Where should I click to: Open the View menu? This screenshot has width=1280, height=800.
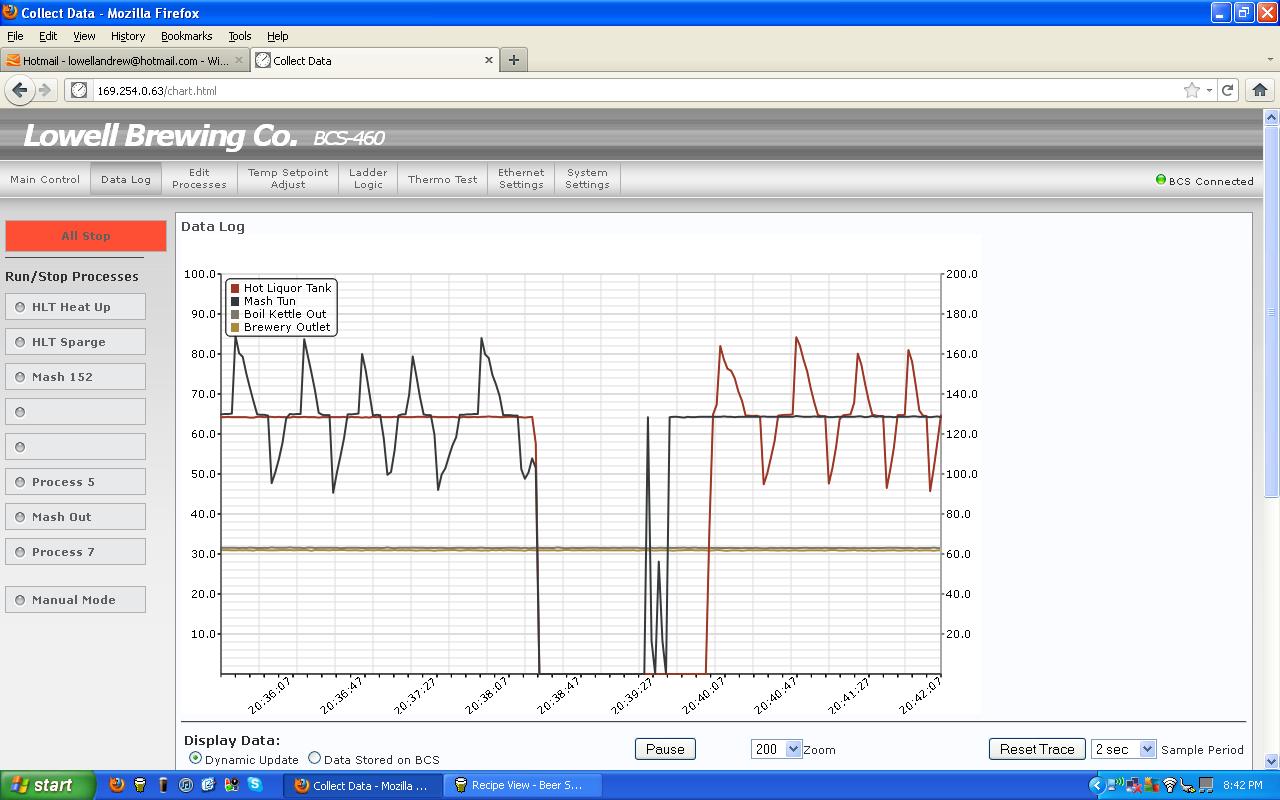pyautogui.click(x=84, y=36)
